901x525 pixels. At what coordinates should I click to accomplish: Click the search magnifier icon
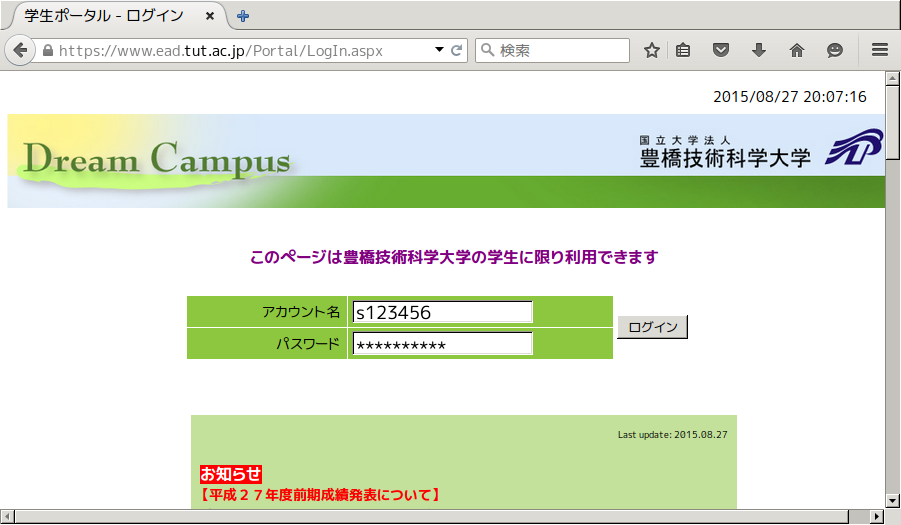[487, 50]
